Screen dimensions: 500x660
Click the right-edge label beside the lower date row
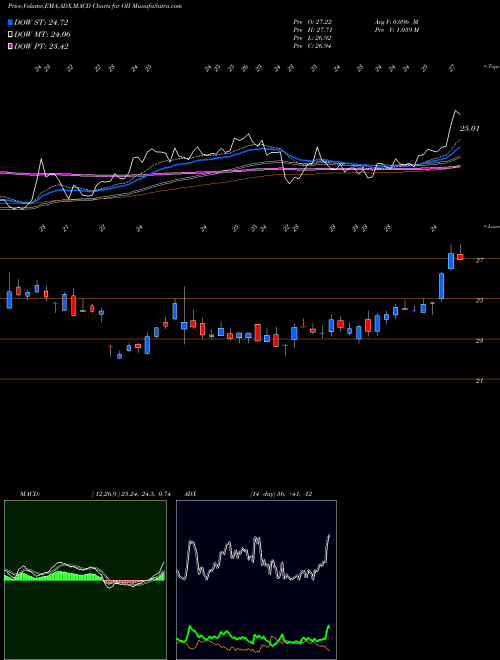(x=491, y=226)
